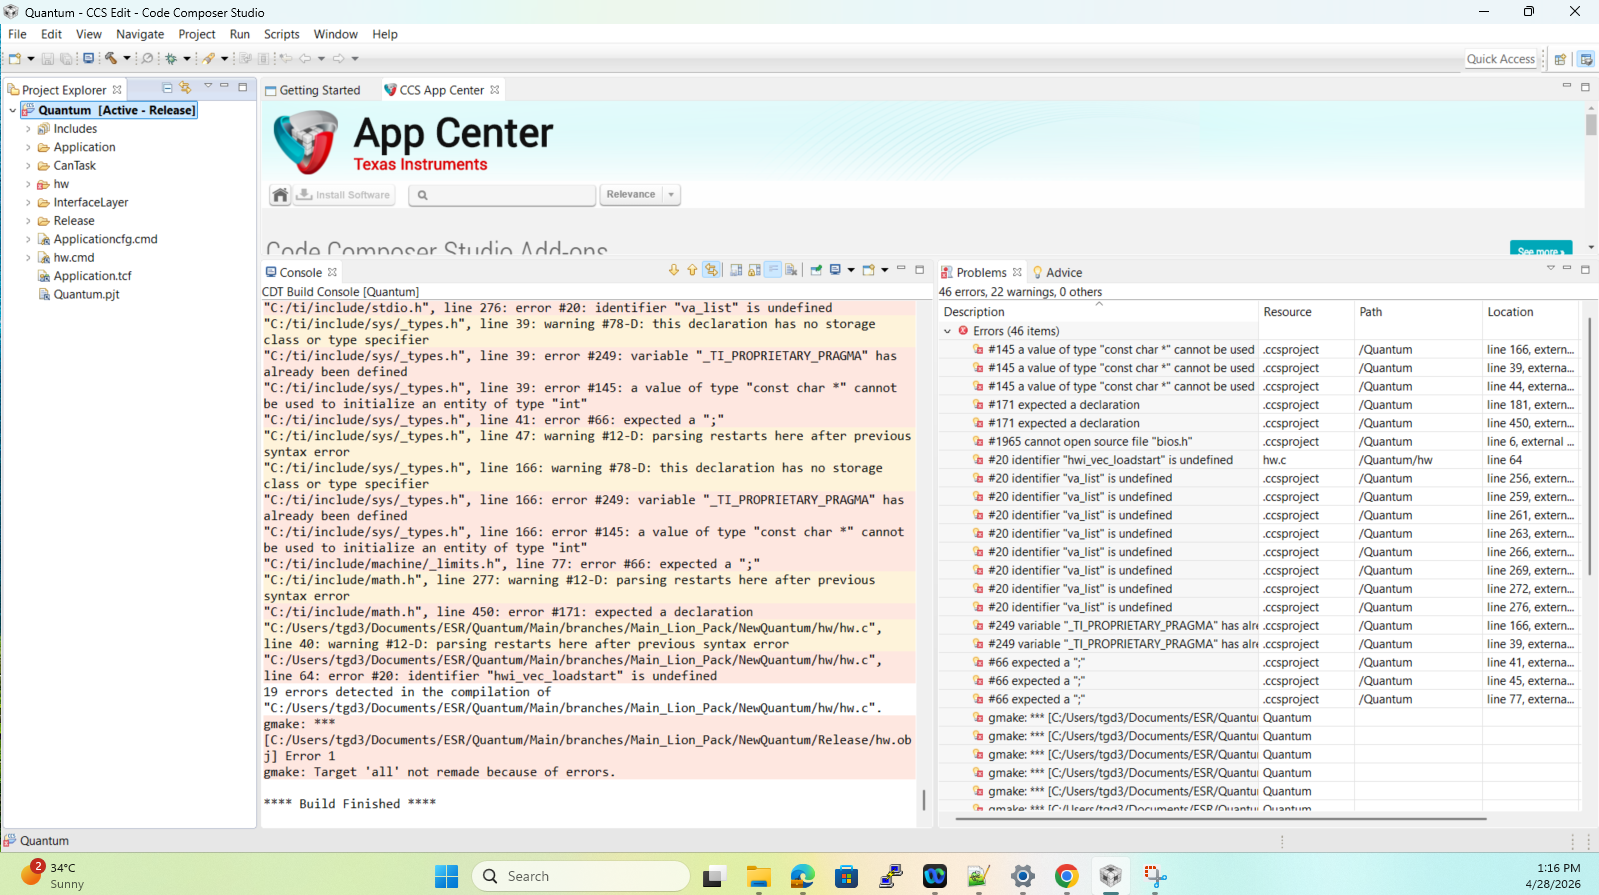The image size is (1599, 895).
Task: Open the Windows Start button
Action: tap(446, 876)
